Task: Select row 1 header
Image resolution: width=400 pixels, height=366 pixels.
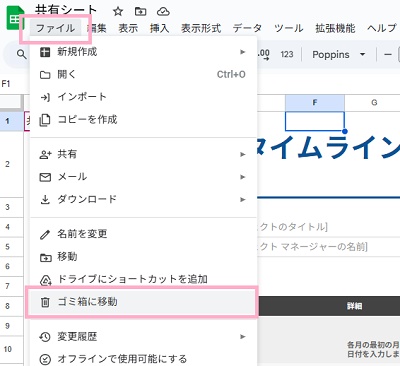Action: coord(11,121)
